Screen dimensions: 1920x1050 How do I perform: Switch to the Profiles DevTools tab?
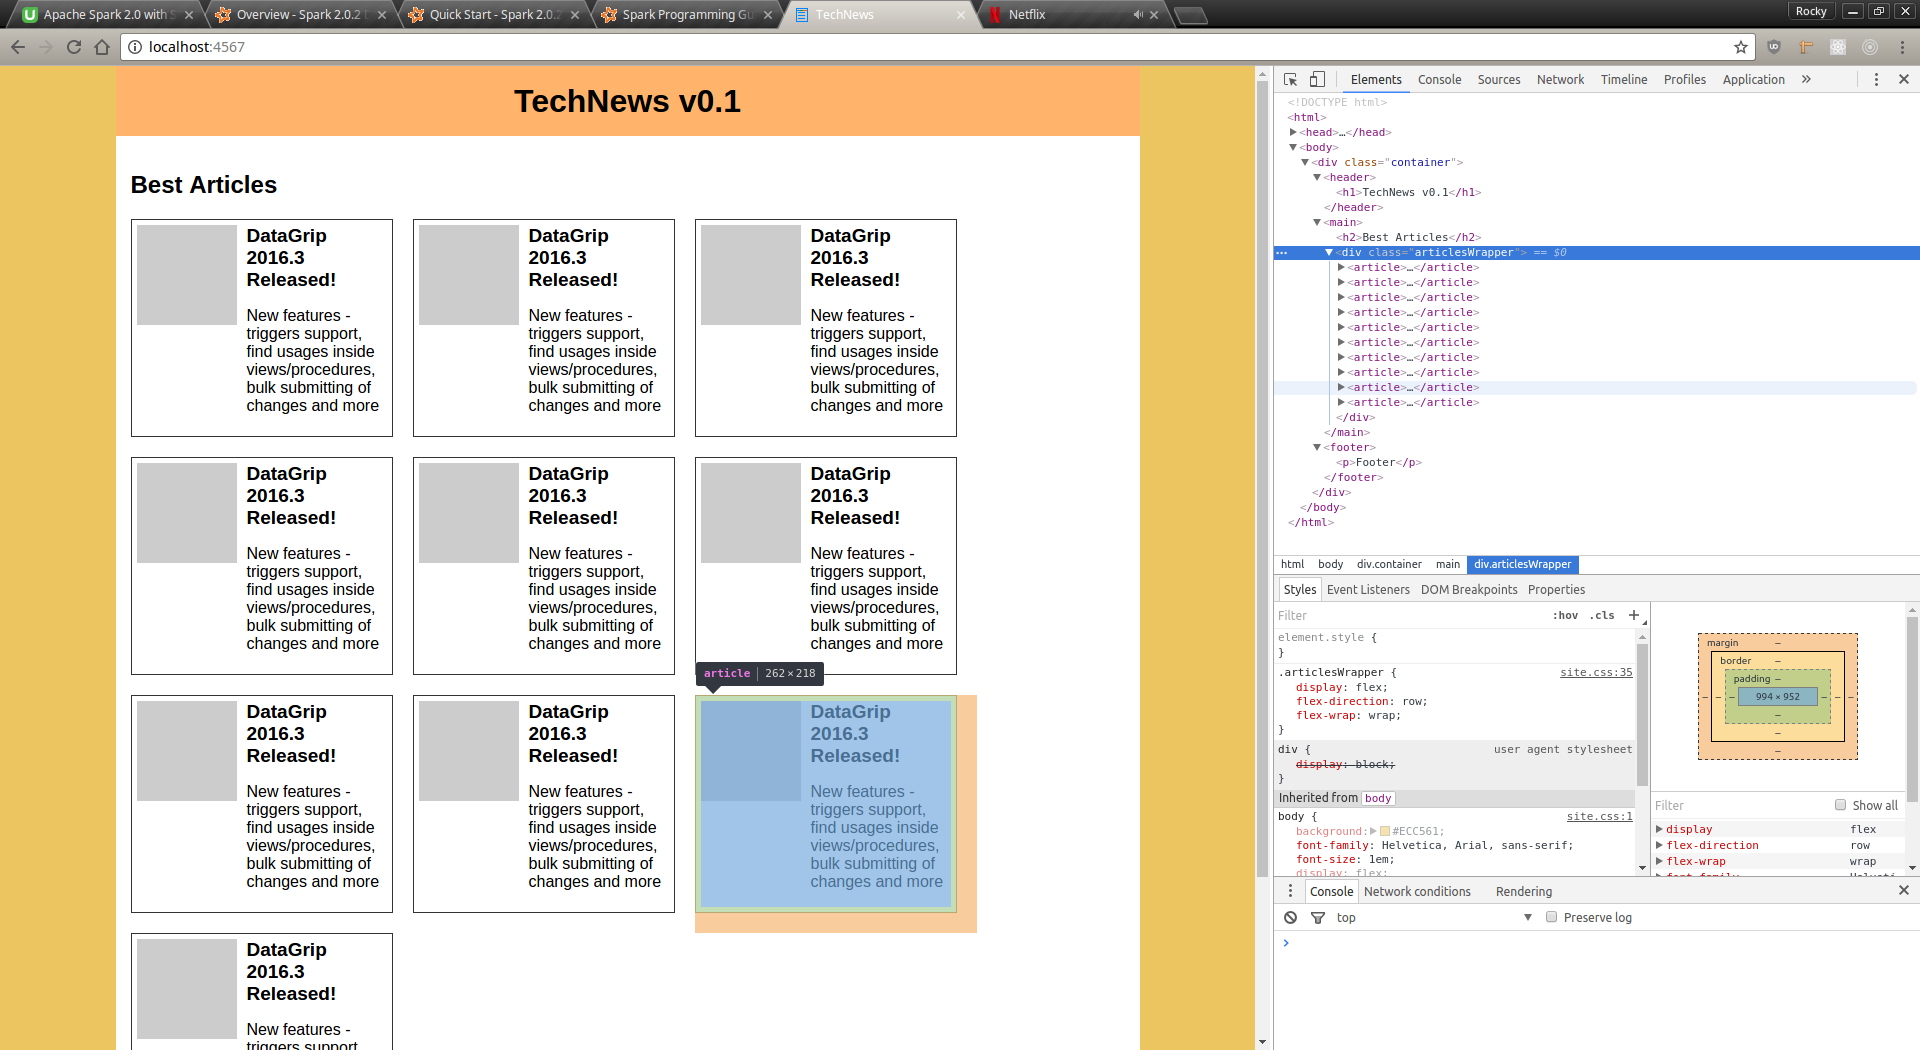point(1685,79)
